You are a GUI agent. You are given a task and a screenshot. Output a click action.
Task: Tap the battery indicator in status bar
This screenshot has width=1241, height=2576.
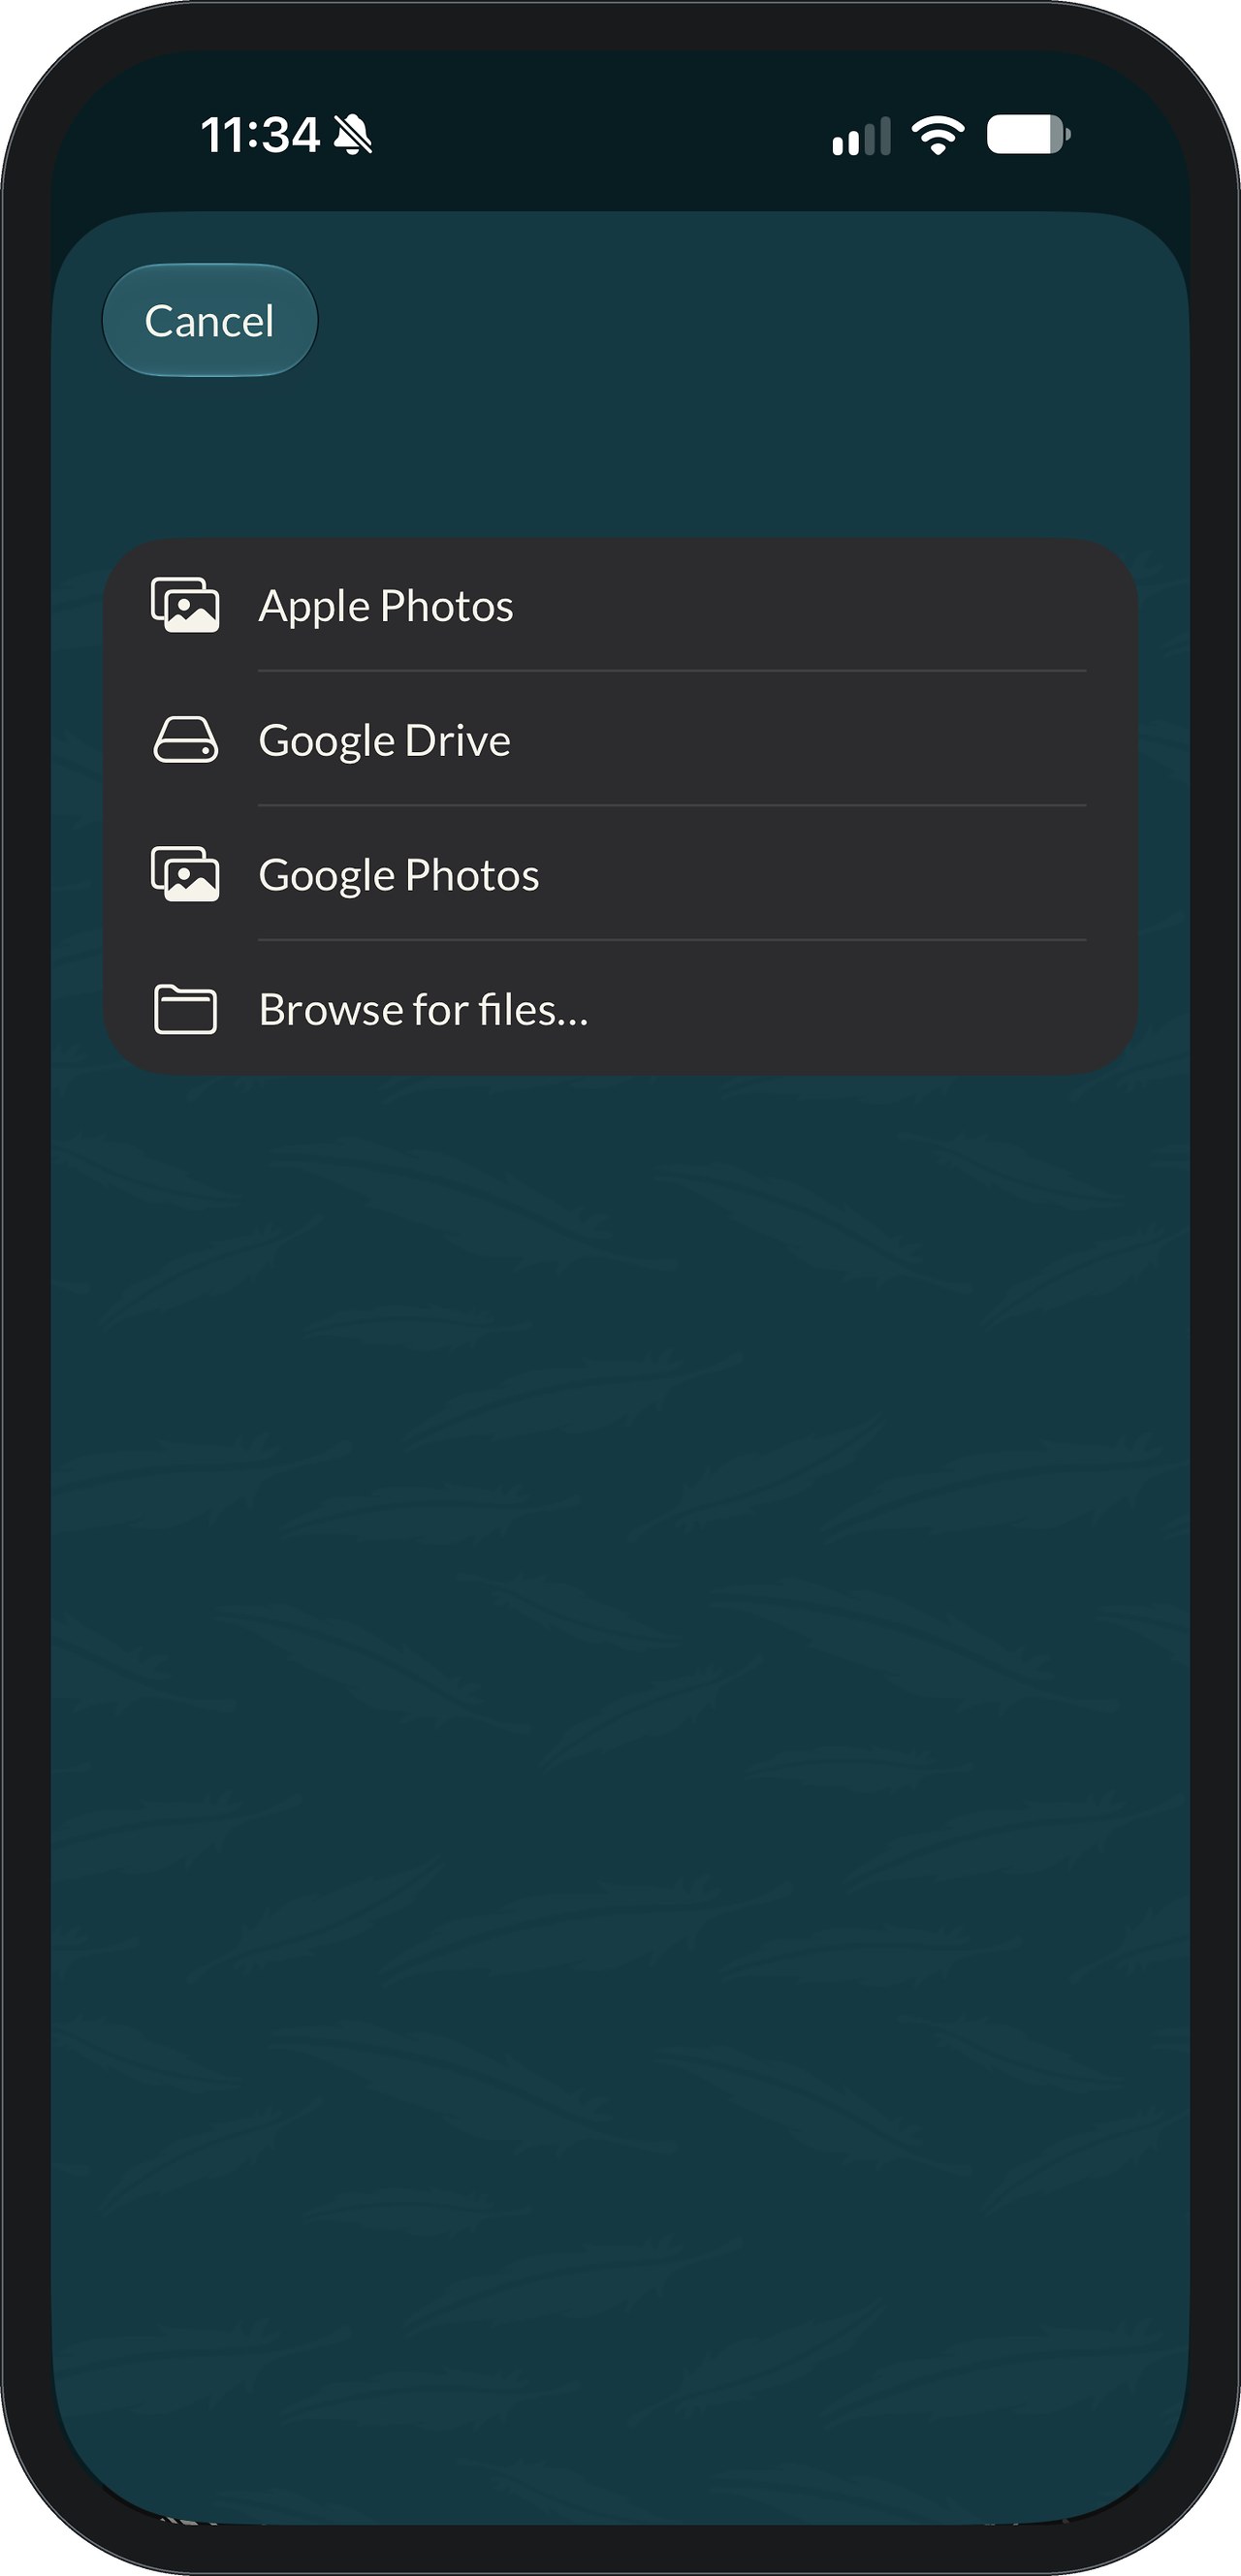tap(1029, 135)
